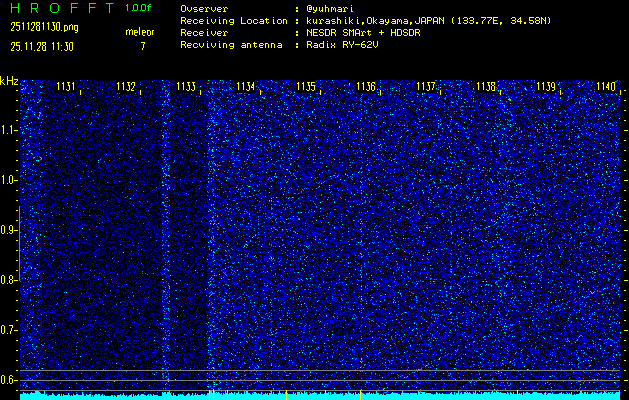This screenshot has height=400, width=629.
Task: Click the 'Receiver' field label
Action: point(204,33)
